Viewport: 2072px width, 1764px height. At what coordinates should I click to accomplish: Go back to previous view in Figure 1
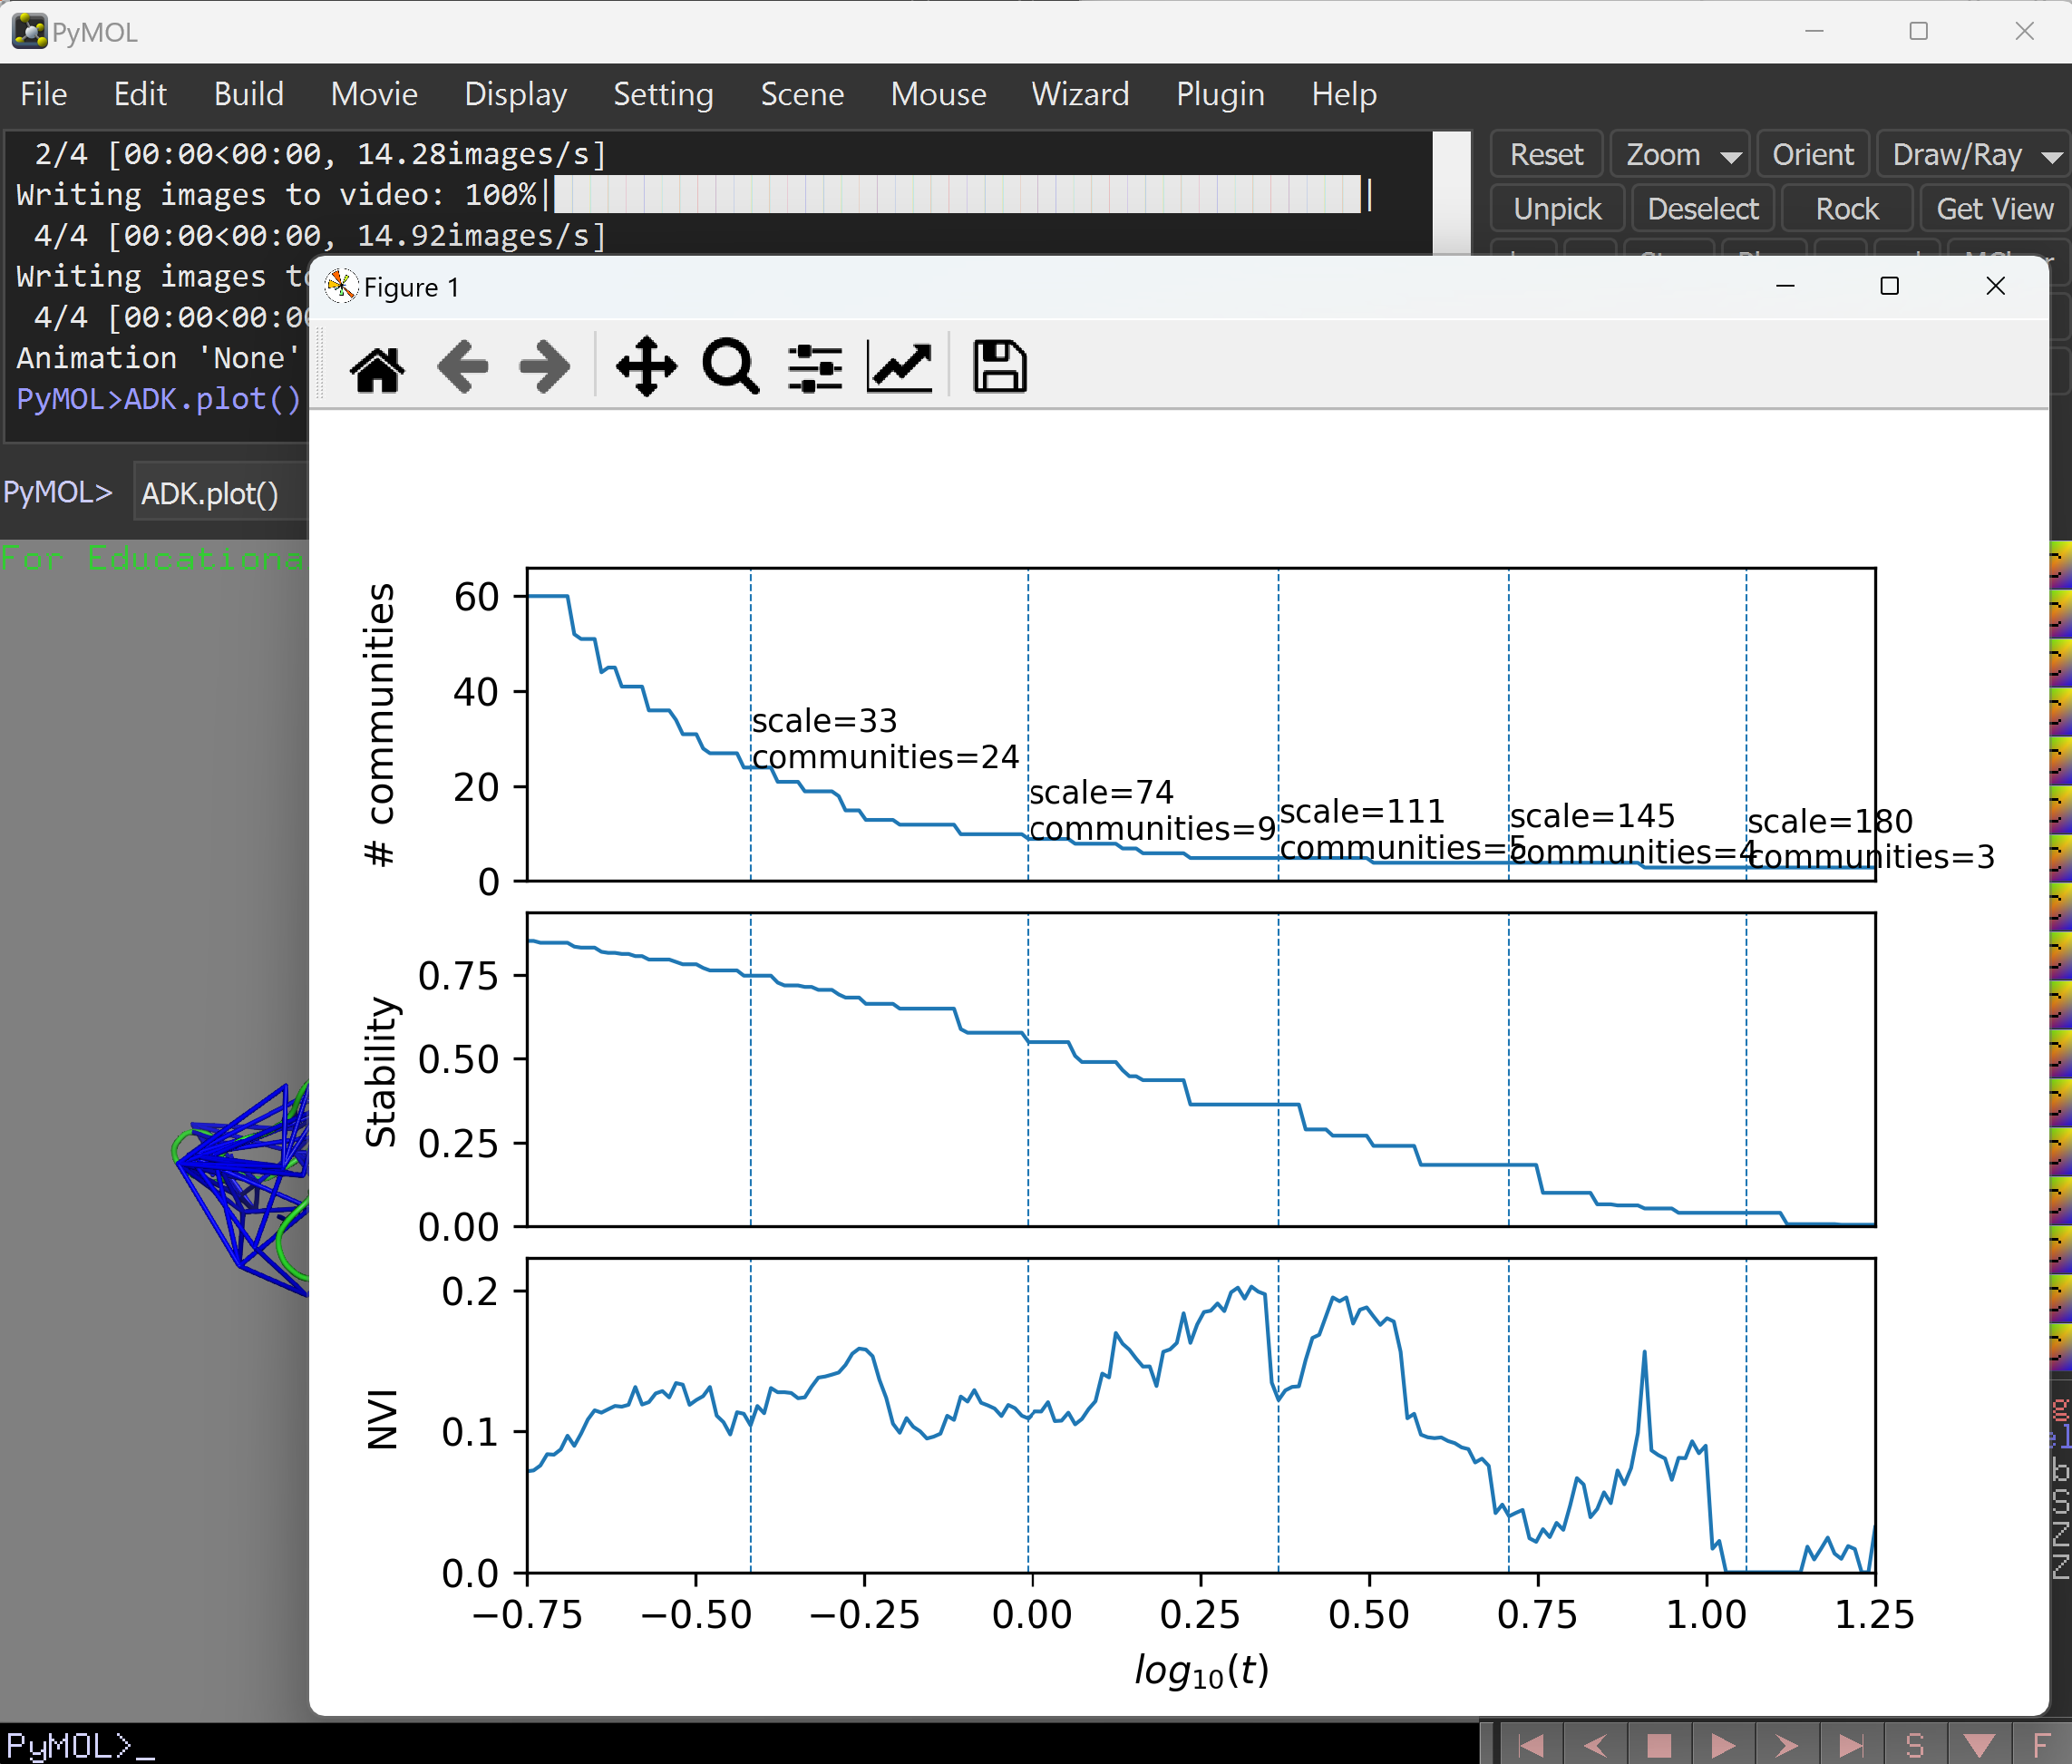point(462,368)
